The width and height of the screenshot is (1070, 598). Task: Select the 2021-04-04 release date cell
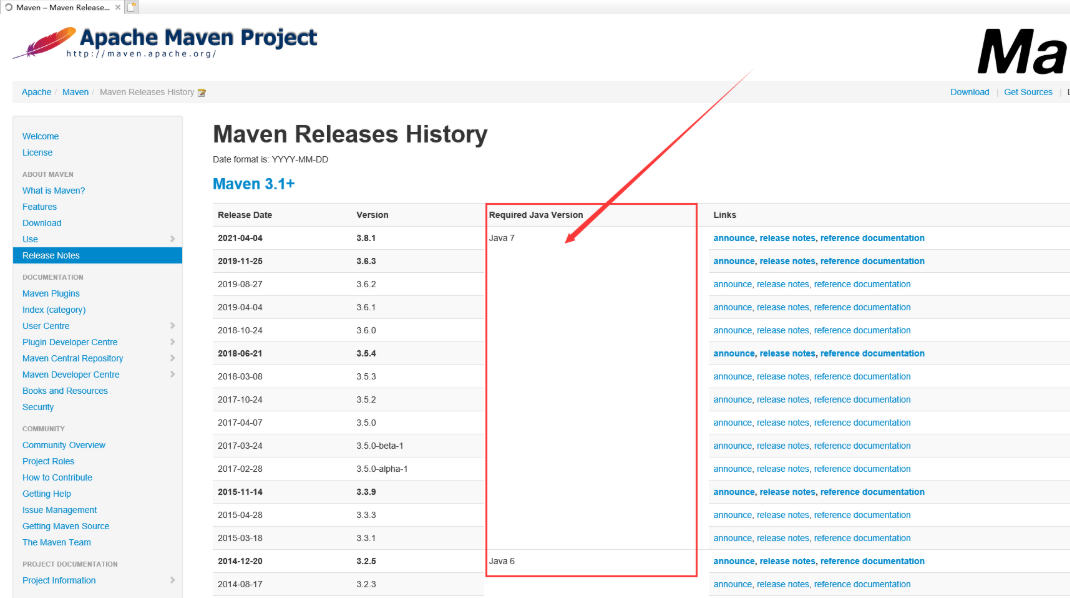[240, 238]
